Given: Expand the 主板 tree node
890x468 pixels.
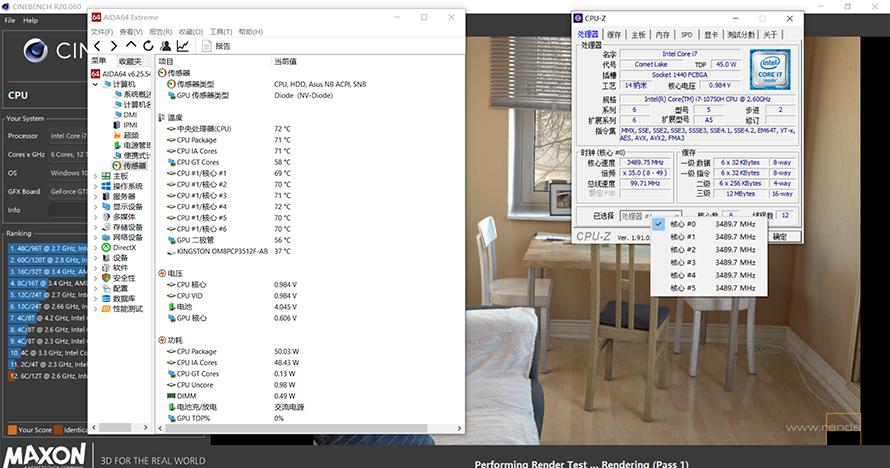Looking at the screenshot, I should (95, 176).
